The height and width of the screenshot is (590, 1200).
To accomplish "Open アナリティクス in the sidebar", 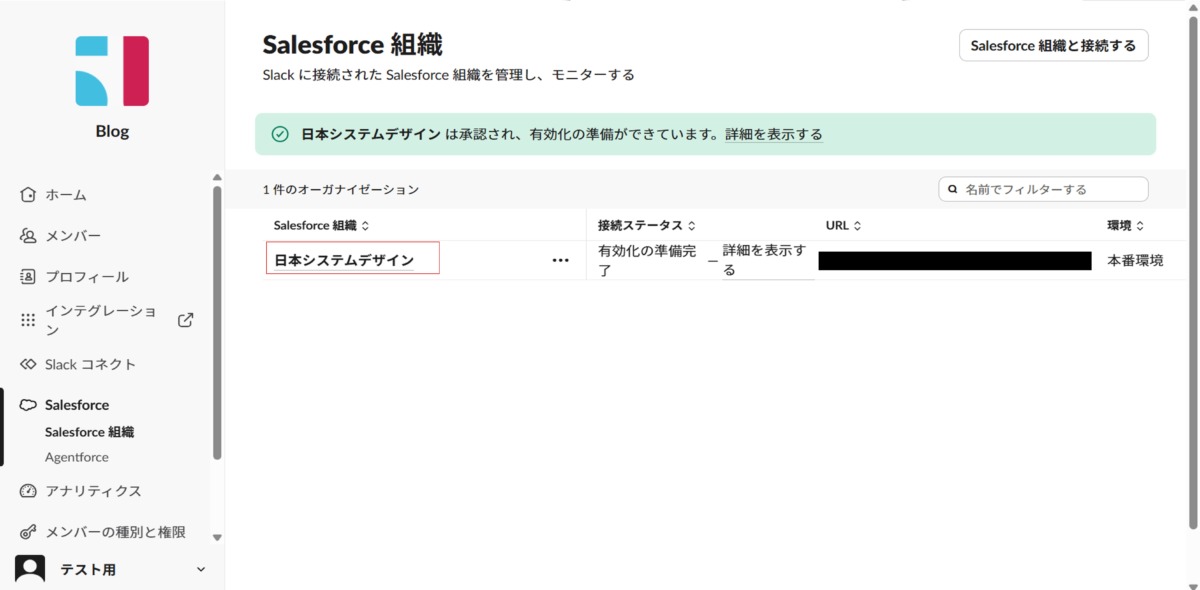I will point(93,491).
